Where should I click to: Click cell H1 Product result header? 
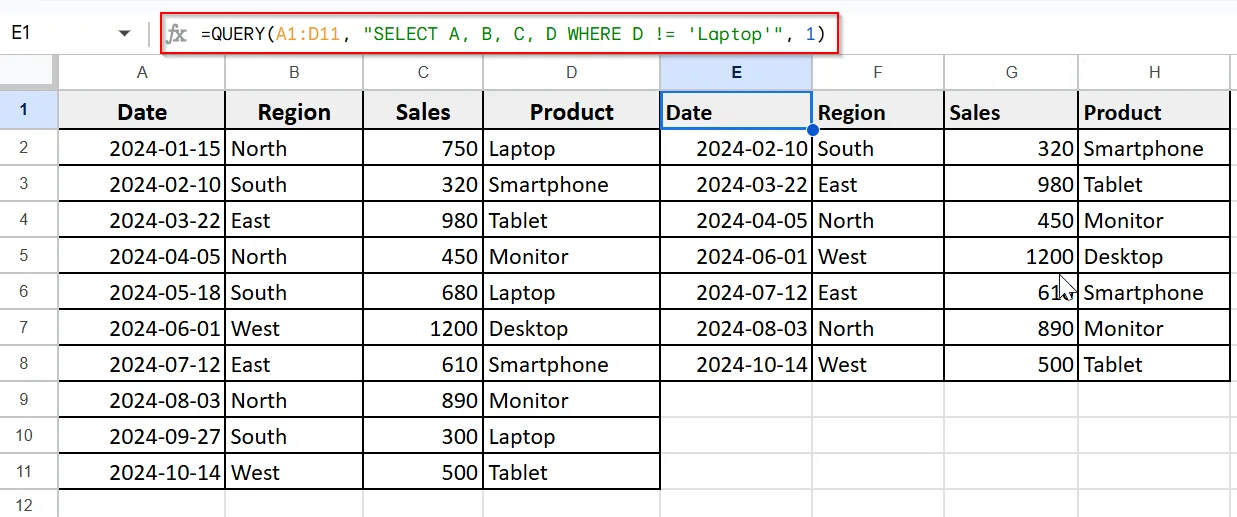(x=1154, y=112)
